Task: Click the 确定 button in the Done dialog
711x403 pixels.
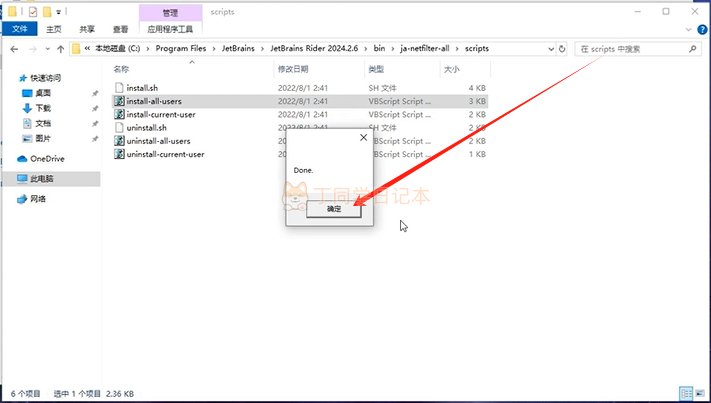Action: pyautogui.click(x=334, y=209)
